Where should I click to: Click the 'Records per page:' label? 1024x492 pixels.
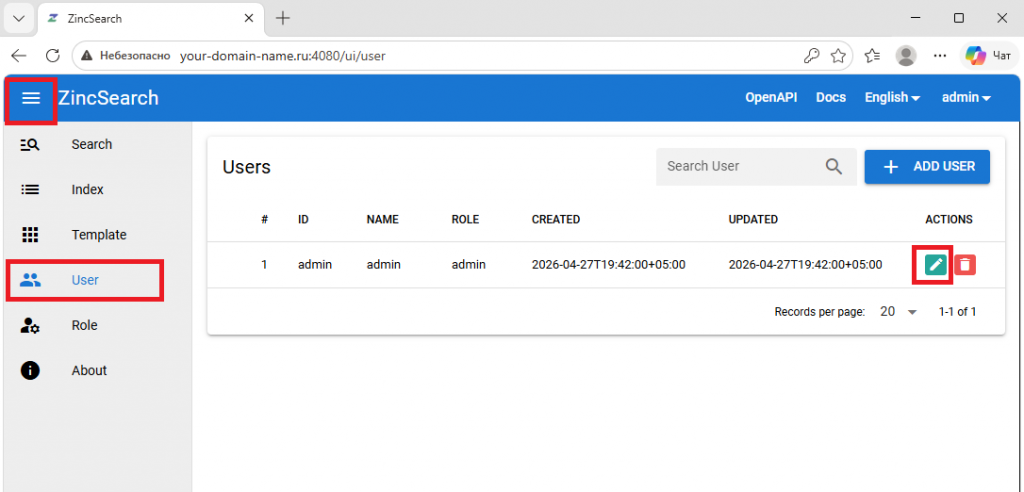coord(820,312)
